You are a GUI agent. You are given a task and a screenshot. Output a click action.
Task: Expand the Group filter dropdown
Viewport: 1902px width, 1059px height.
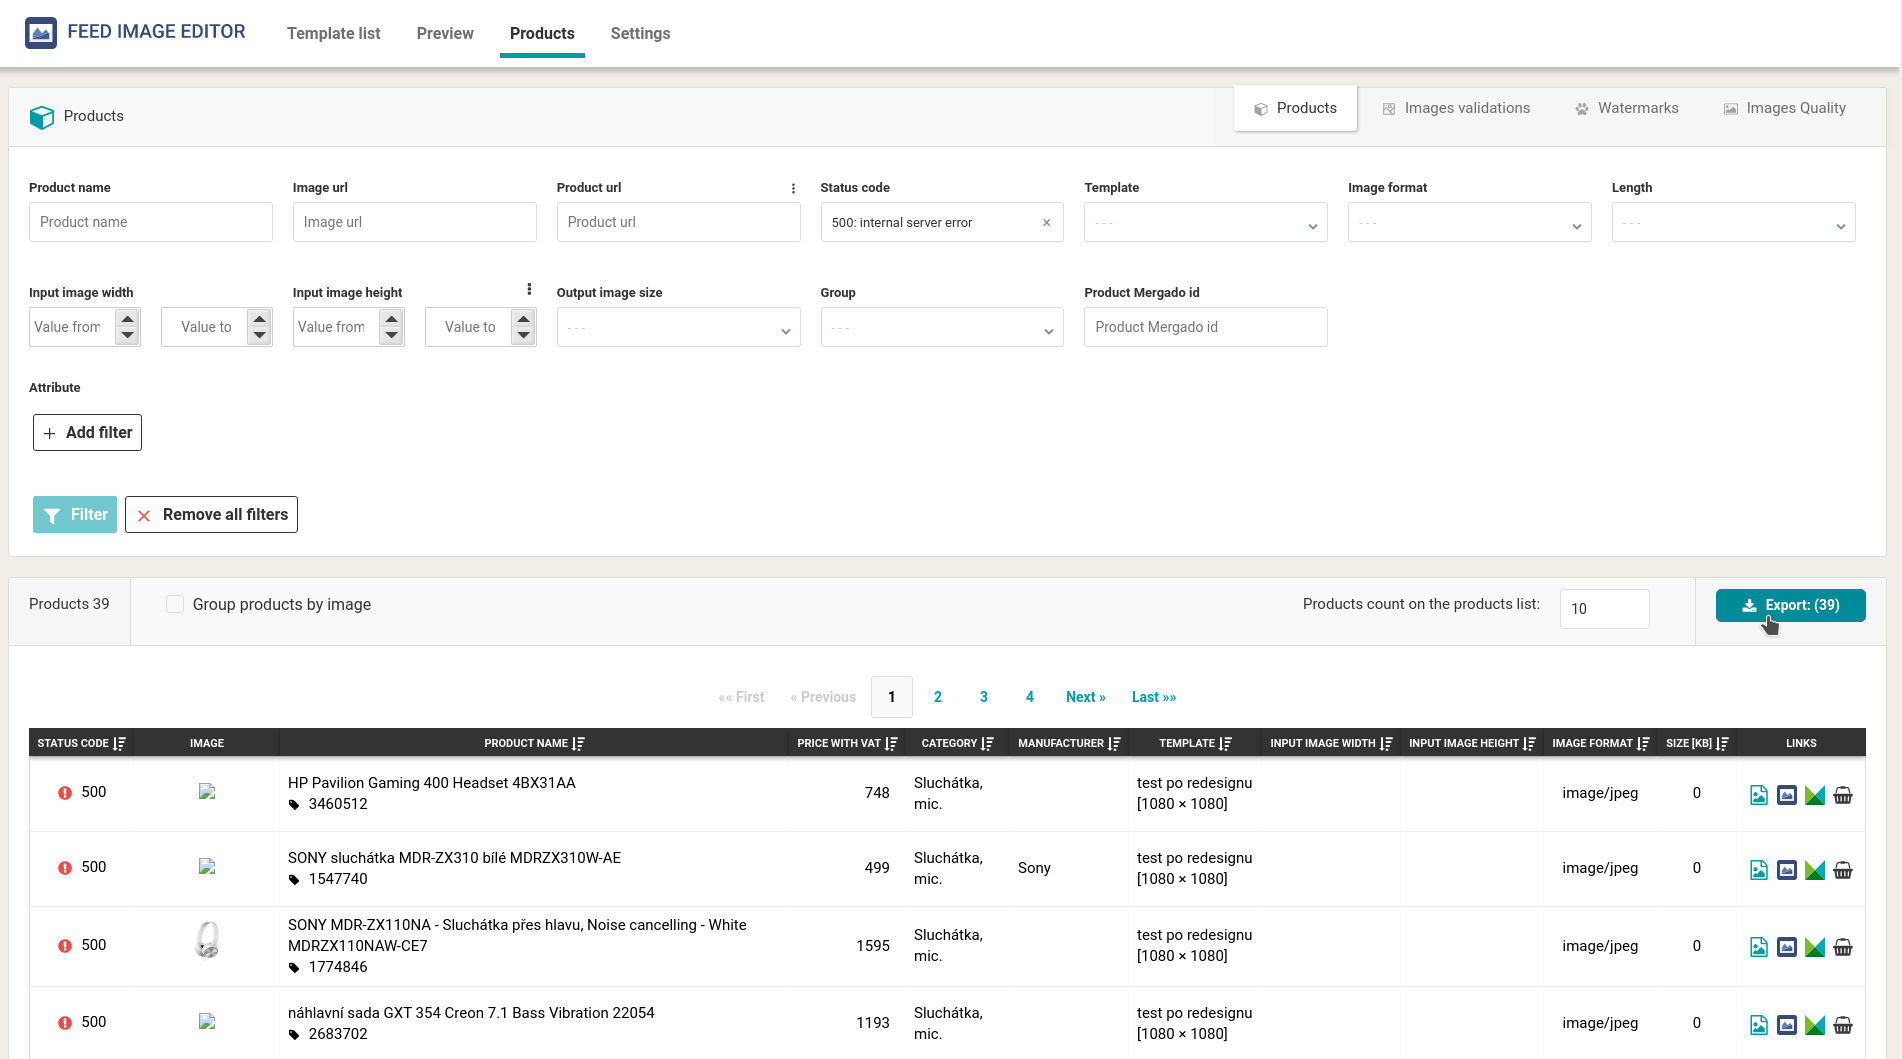[x=942, y=327]
